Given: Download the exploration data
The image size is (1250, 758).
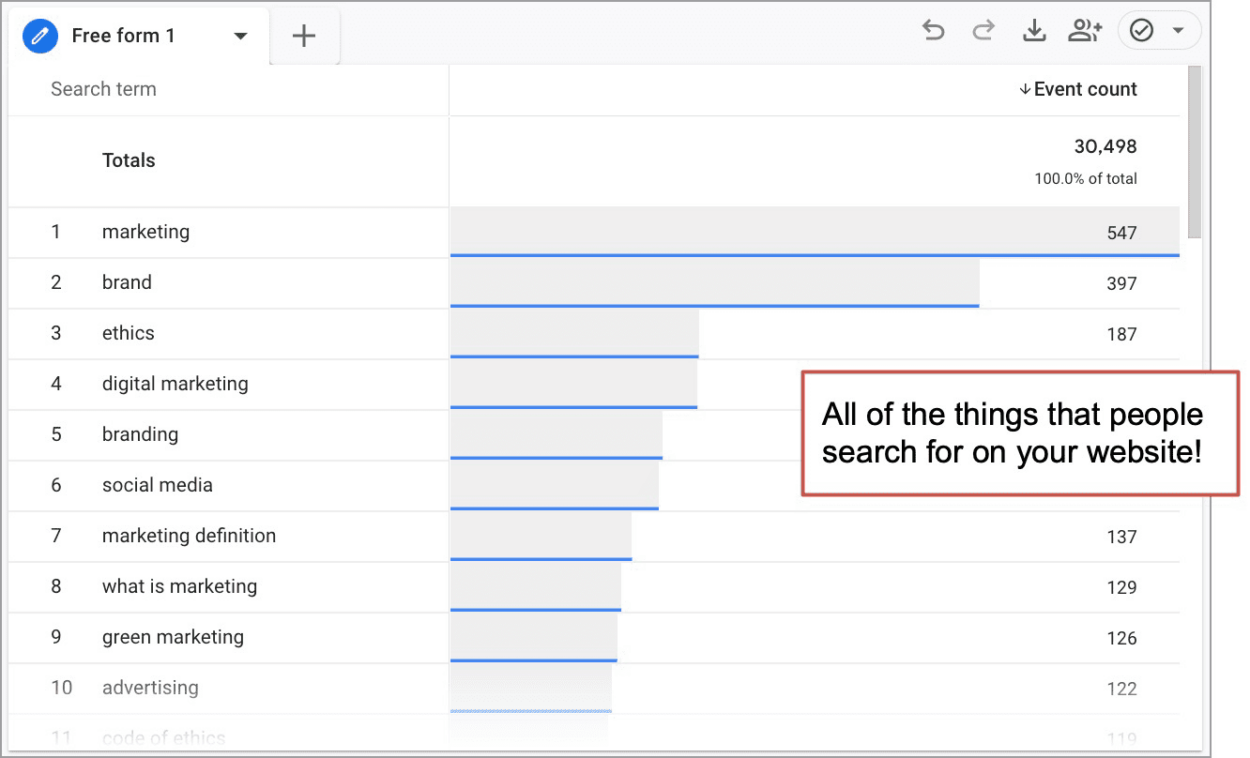Looking at the screenshot, I should (x=1033, y=32).
